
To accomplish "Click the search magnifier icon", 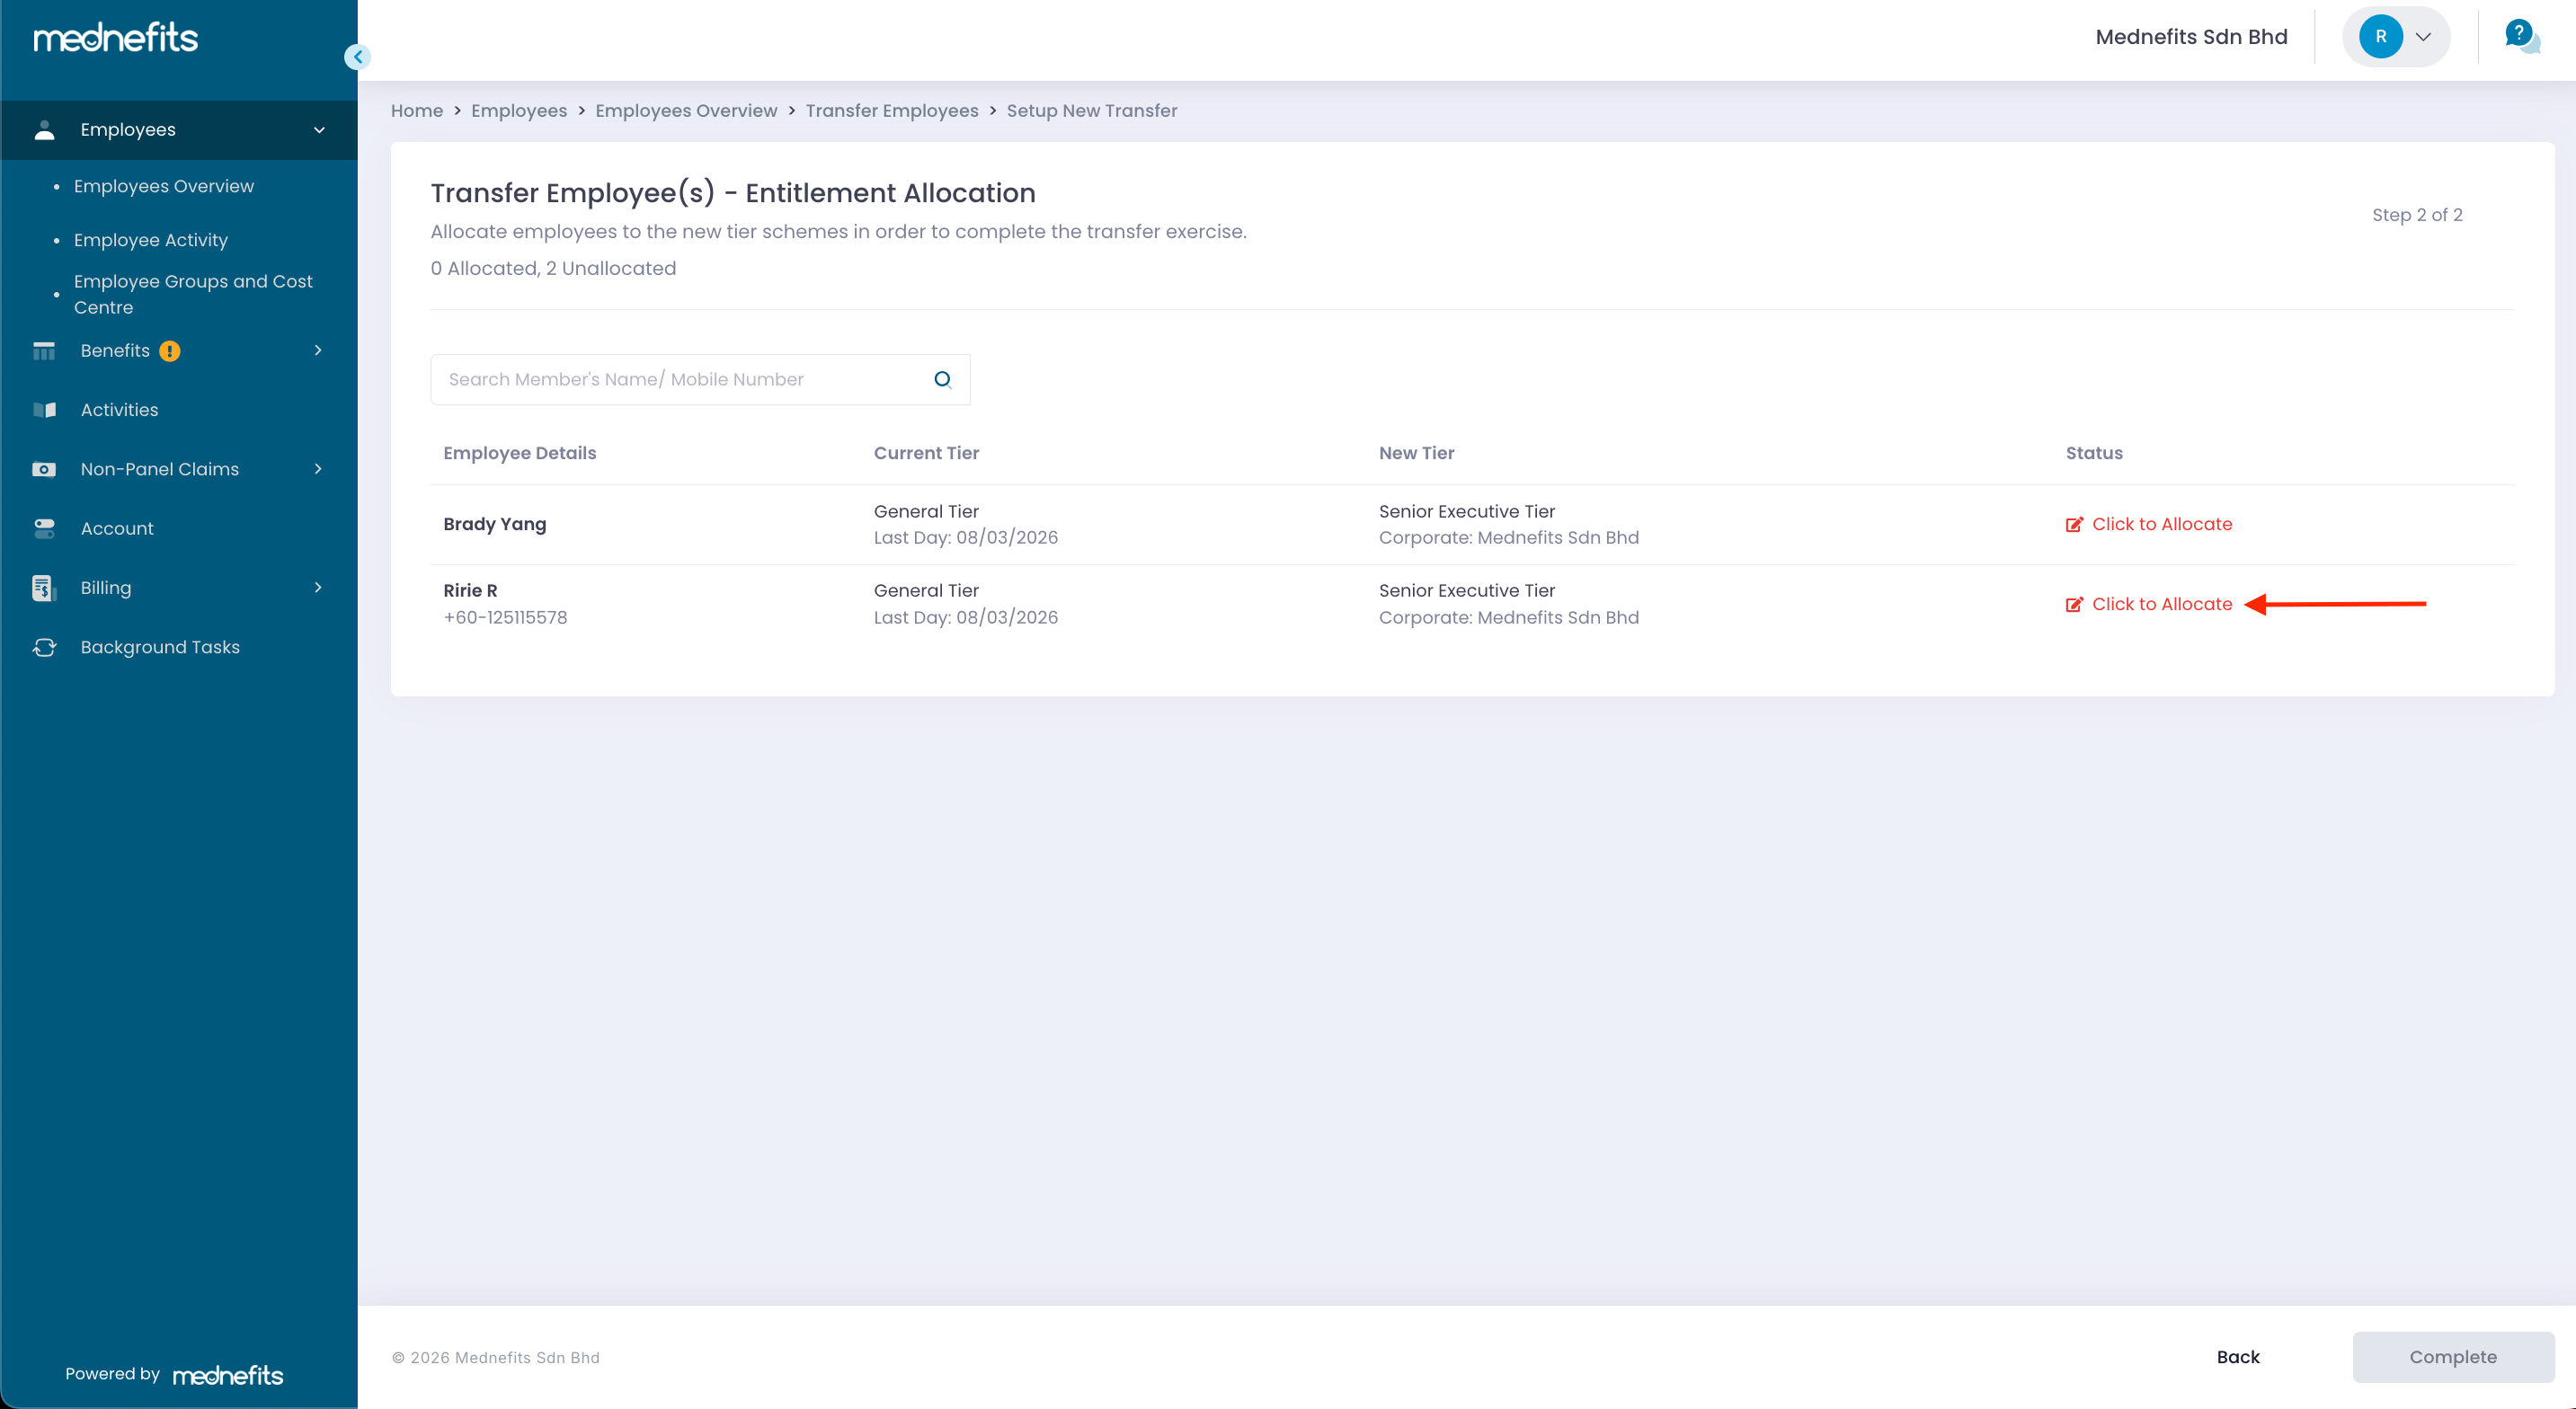I will coord(942,379).
